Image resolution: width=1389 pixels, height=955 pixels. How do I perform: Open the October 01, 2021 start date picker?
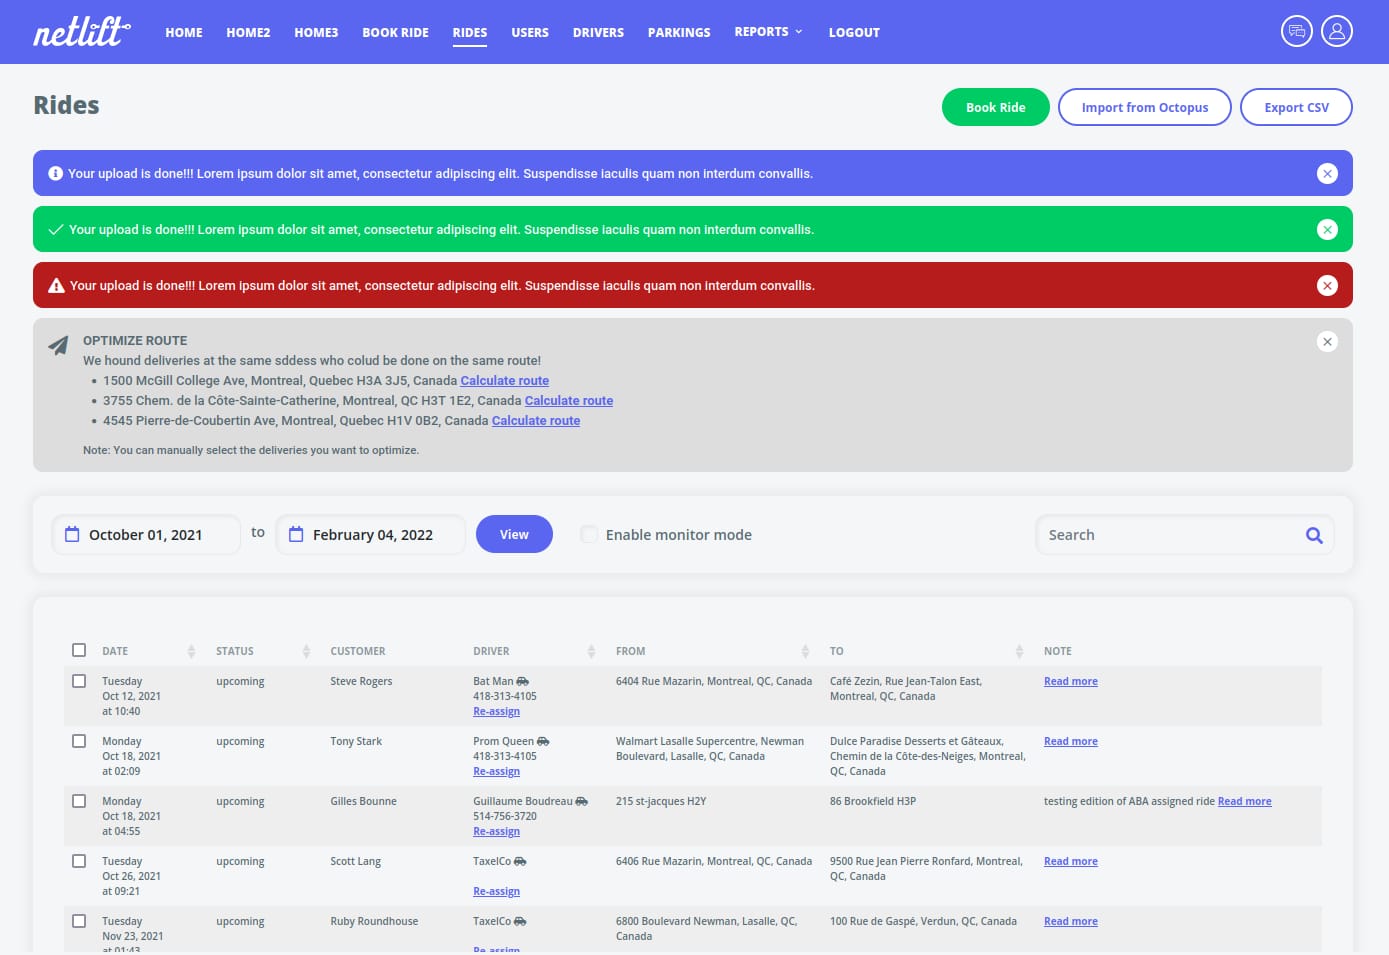[146, 534]
